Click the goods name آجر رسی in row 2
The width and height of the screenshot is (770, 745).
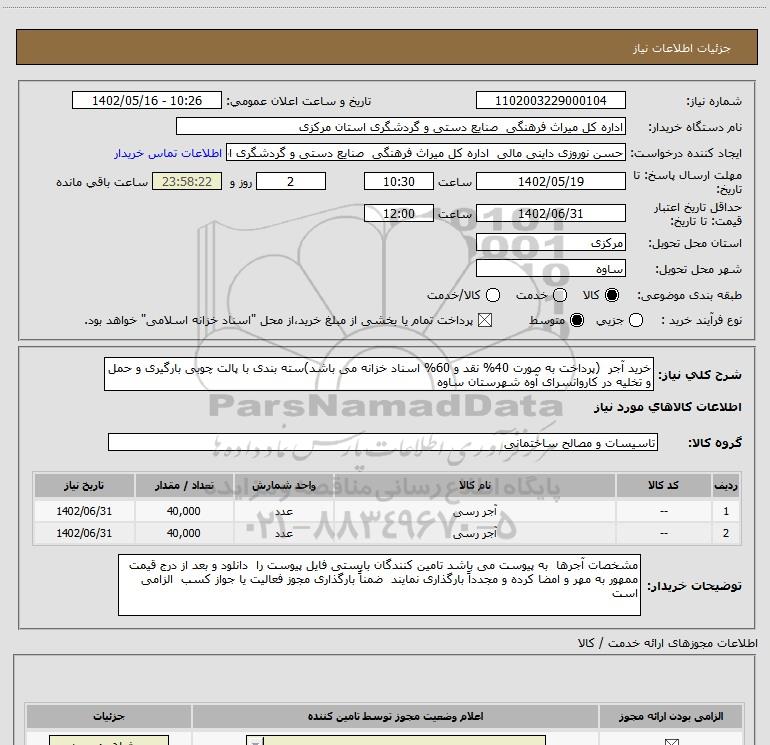click(474, 533)
